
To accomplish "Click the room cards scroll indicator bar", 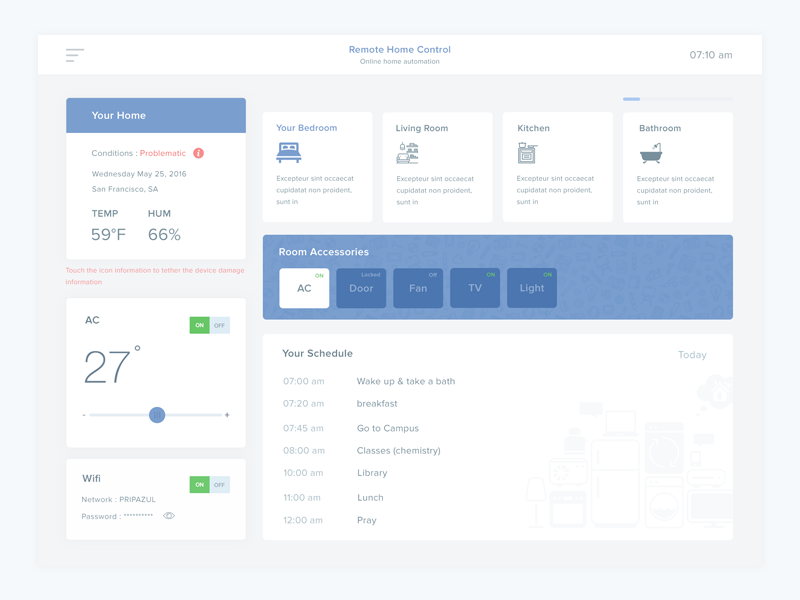I will (677, 99).
